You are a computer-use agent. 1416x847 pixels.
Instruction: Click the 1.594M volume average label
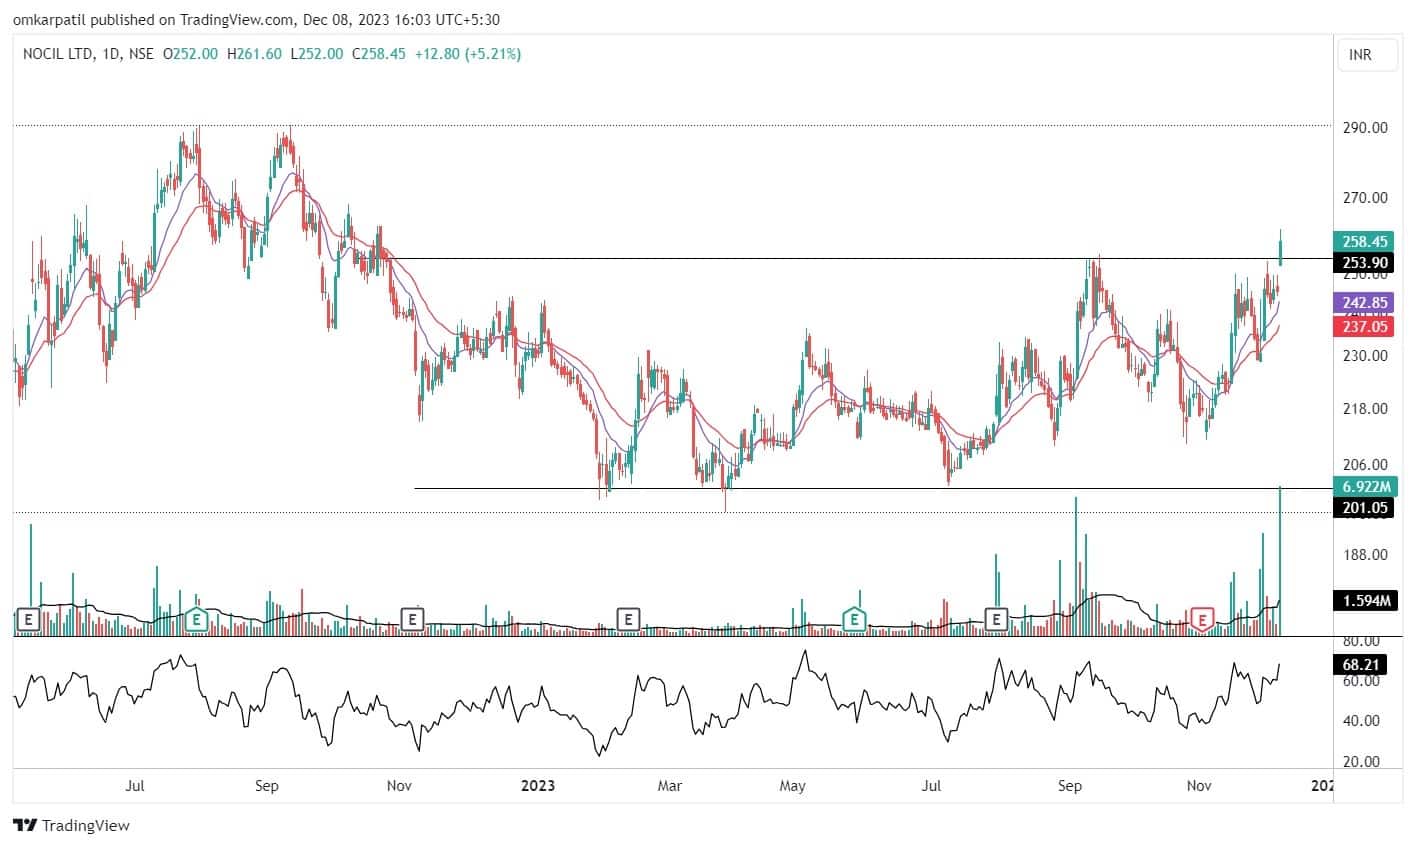[x=1363, y=601]
